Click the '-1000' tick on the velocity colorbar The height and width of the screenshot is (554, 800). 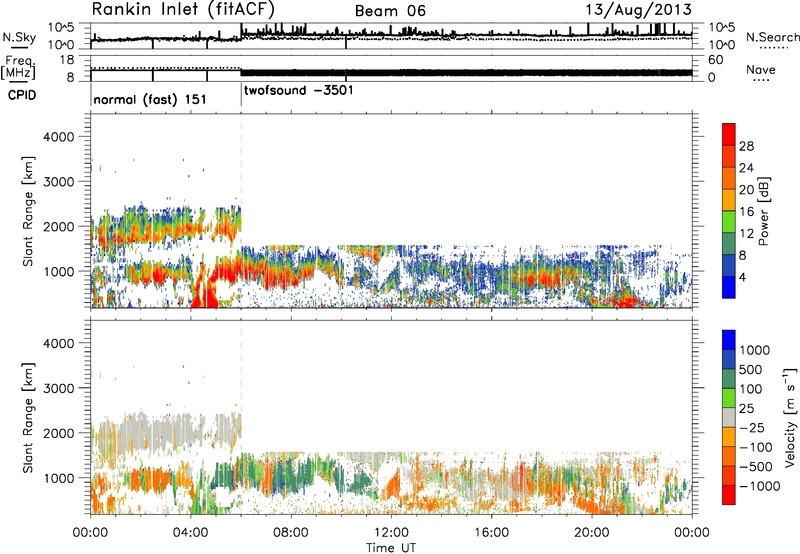pos(759,486)
